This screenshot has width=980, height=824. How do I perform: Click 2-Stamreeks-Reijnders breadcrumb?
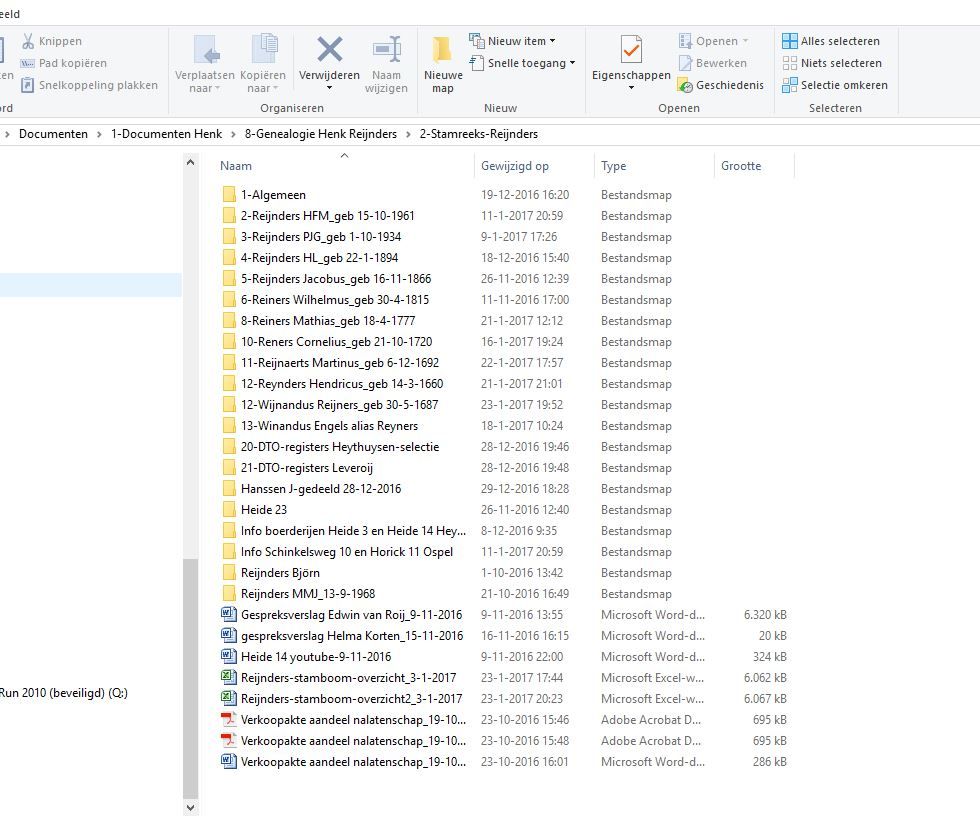click(x=479, y=134)
